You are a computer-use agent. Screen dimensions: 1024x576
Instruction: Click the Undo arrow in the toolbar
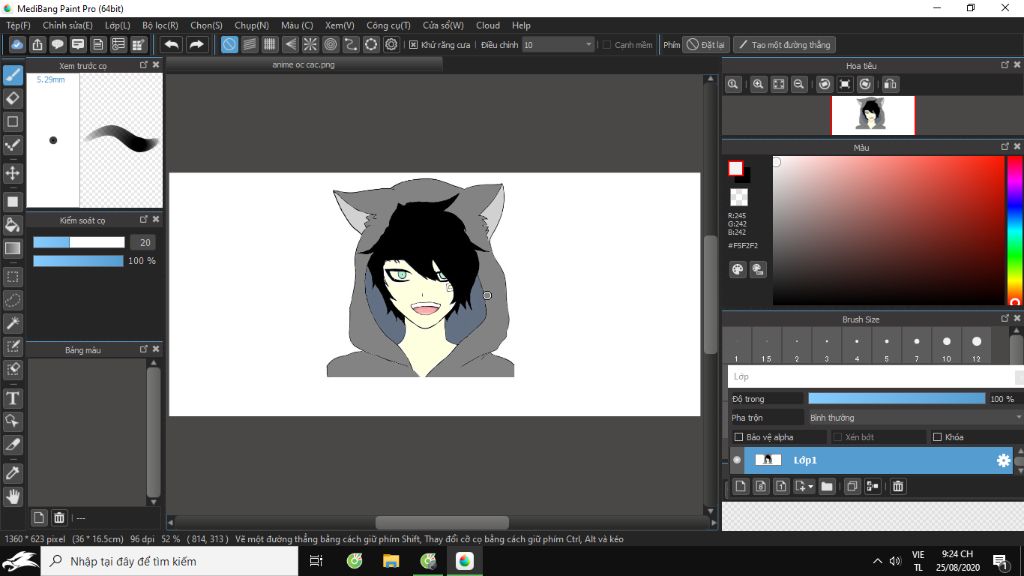coord(172,45)
